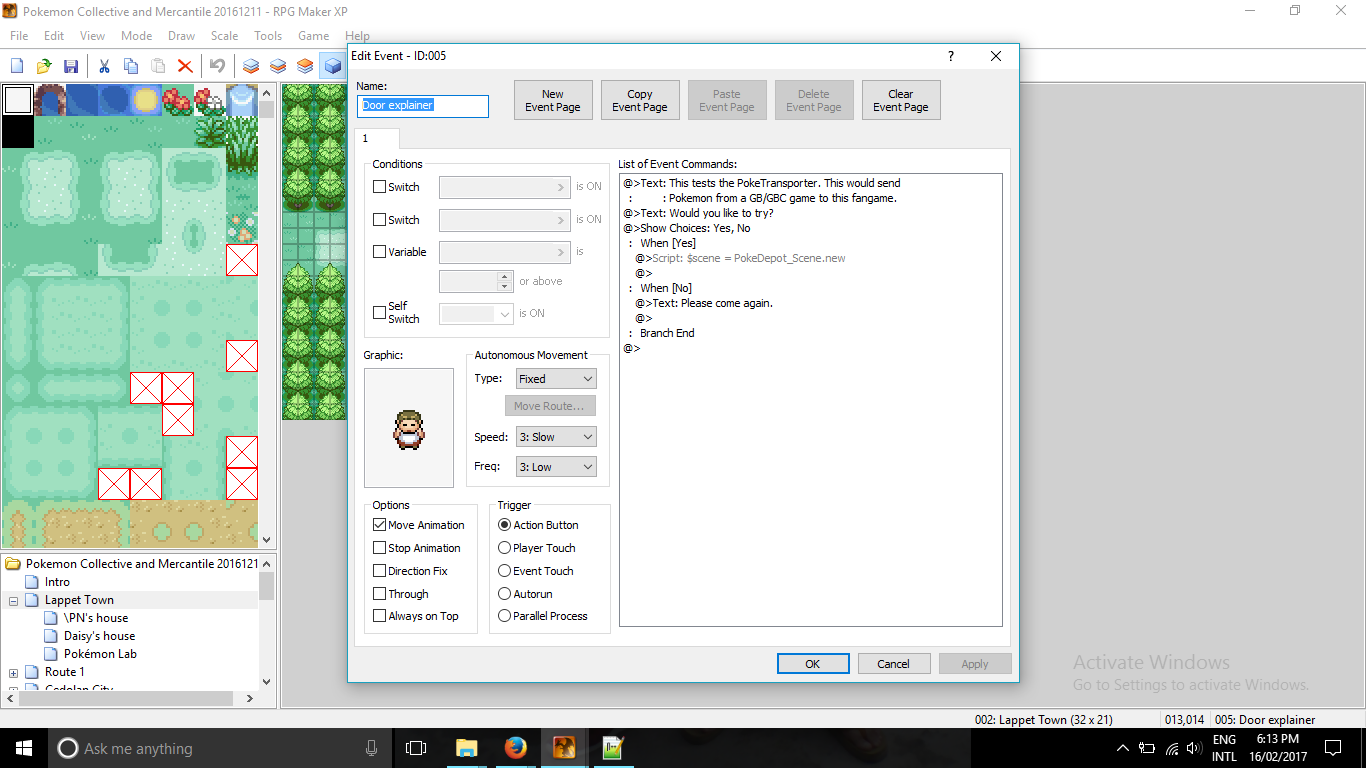Screen dimensions: 1366x768
Task: Open the Mode menu
Action: 137,36
